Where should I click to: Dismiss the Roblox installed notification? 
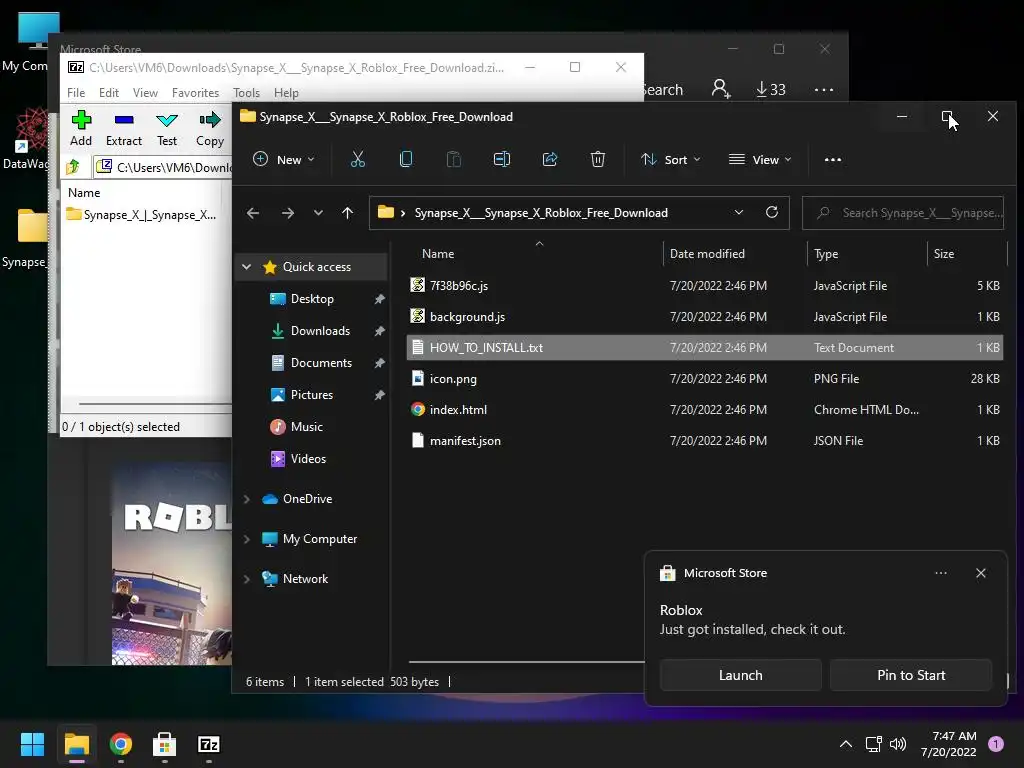click(981, 573)
